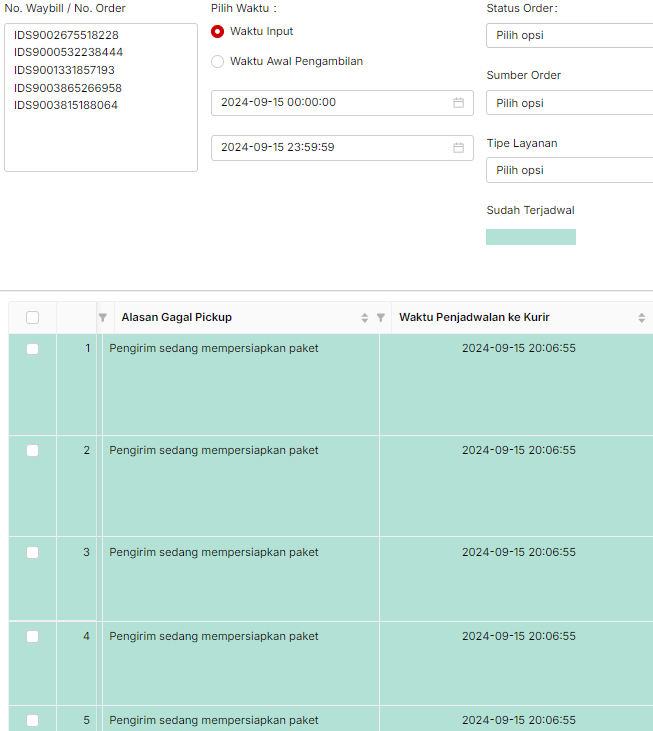Click the Alasan Gagal Pickup column header

pyautogui.click(x=177, y=317)
